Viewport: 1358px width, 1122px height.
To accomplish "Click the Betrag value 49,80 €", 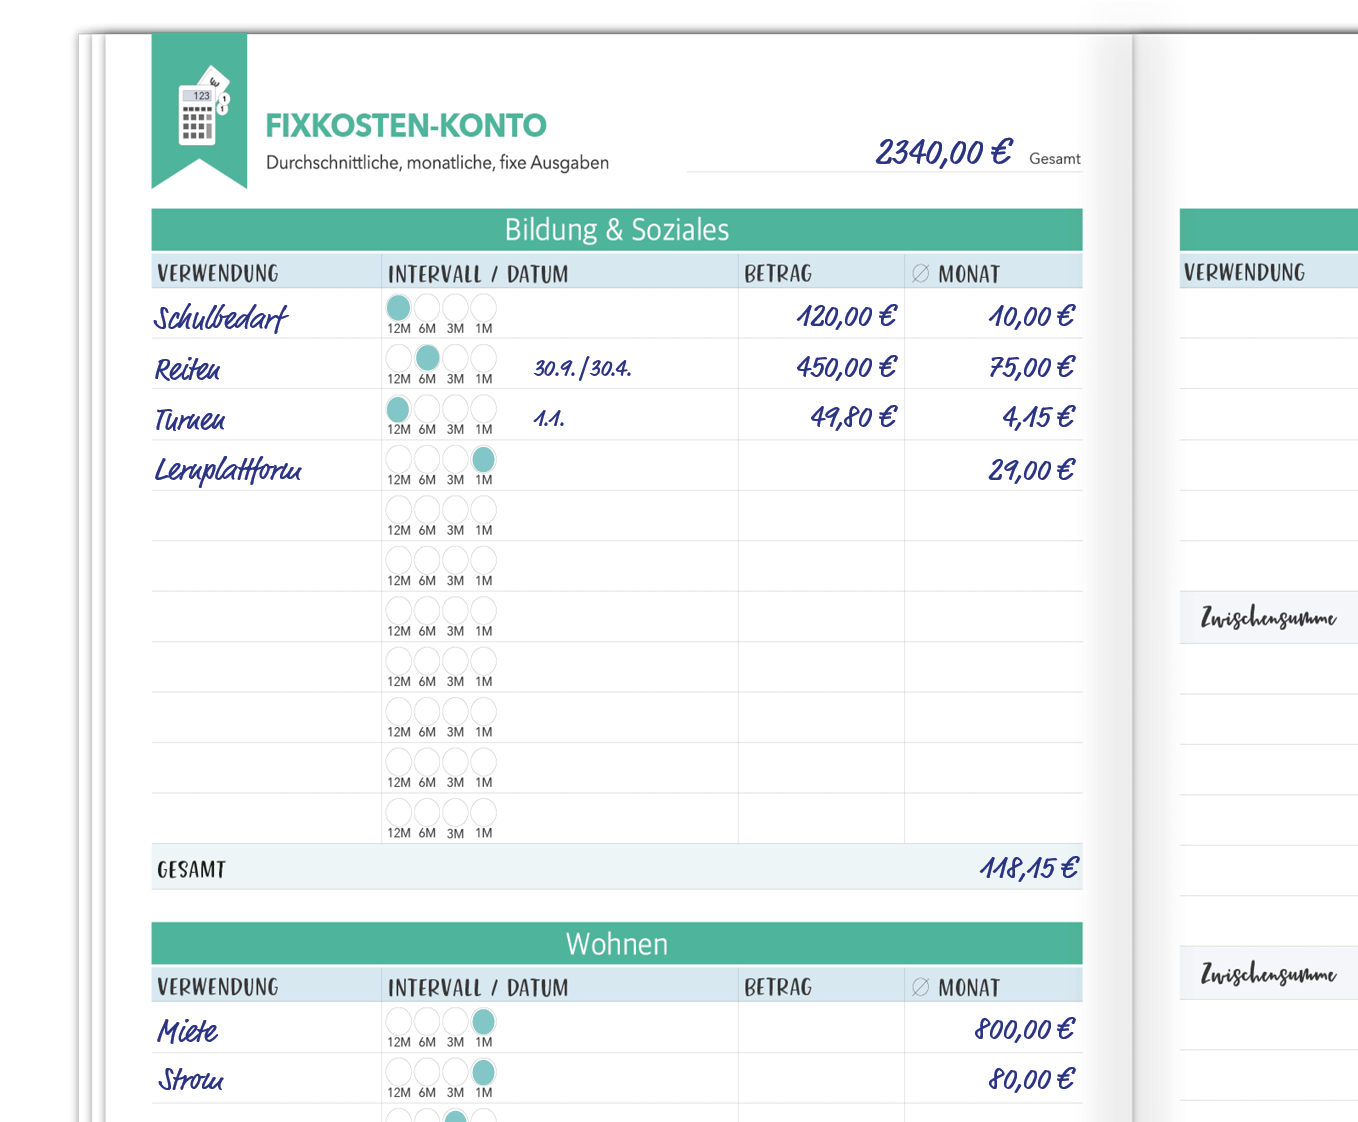I will tap(854, 417).
